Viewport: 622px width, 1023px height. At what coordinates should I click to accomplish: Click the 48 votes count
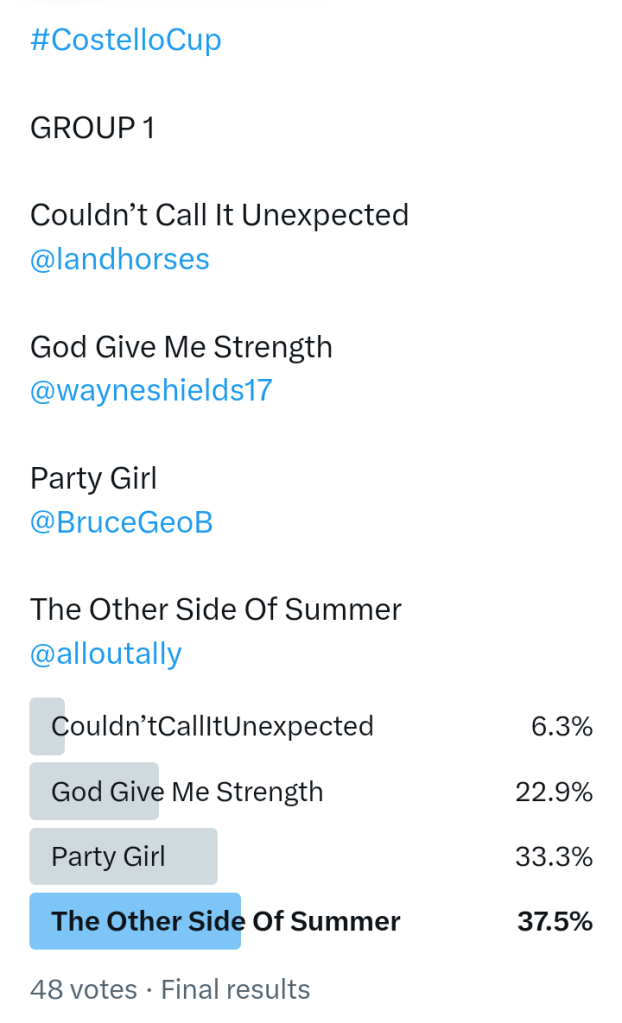click(x=84, y=989)
